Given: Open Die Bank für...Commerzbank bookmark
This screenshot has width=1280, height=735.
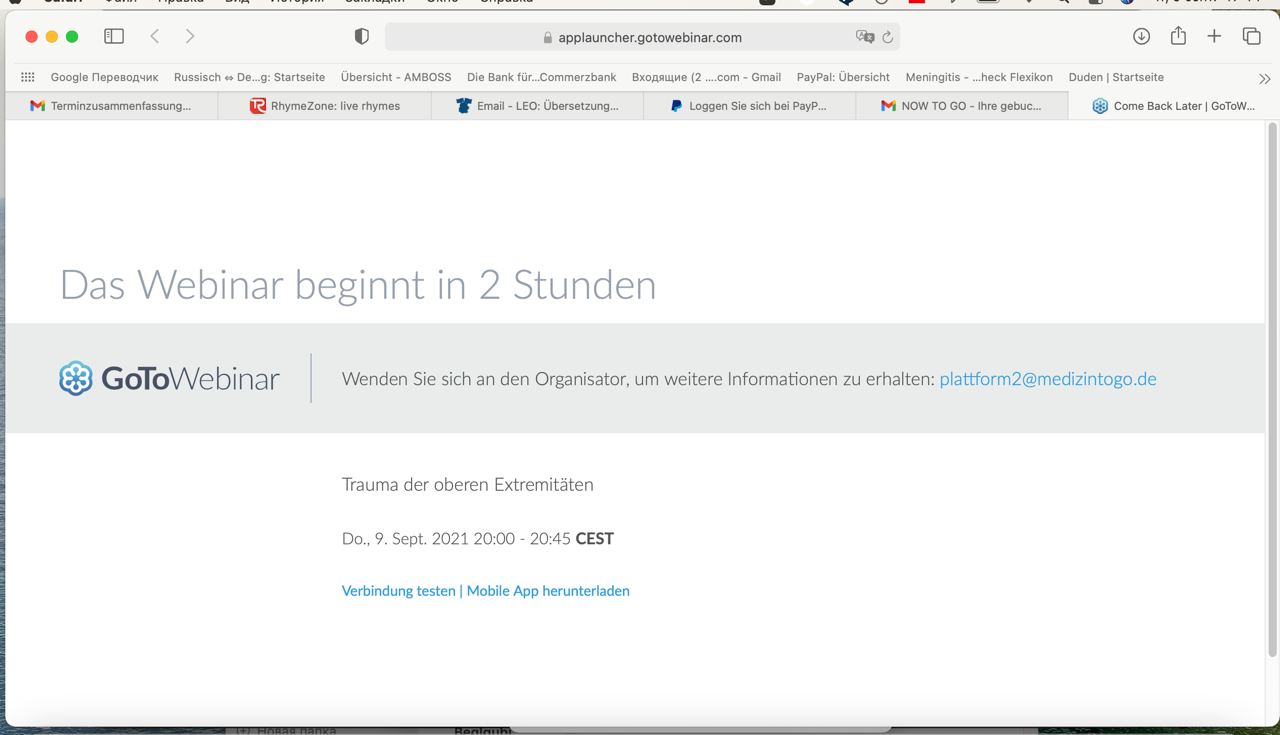Looking at the screenshot, I should tap(541, 77).
